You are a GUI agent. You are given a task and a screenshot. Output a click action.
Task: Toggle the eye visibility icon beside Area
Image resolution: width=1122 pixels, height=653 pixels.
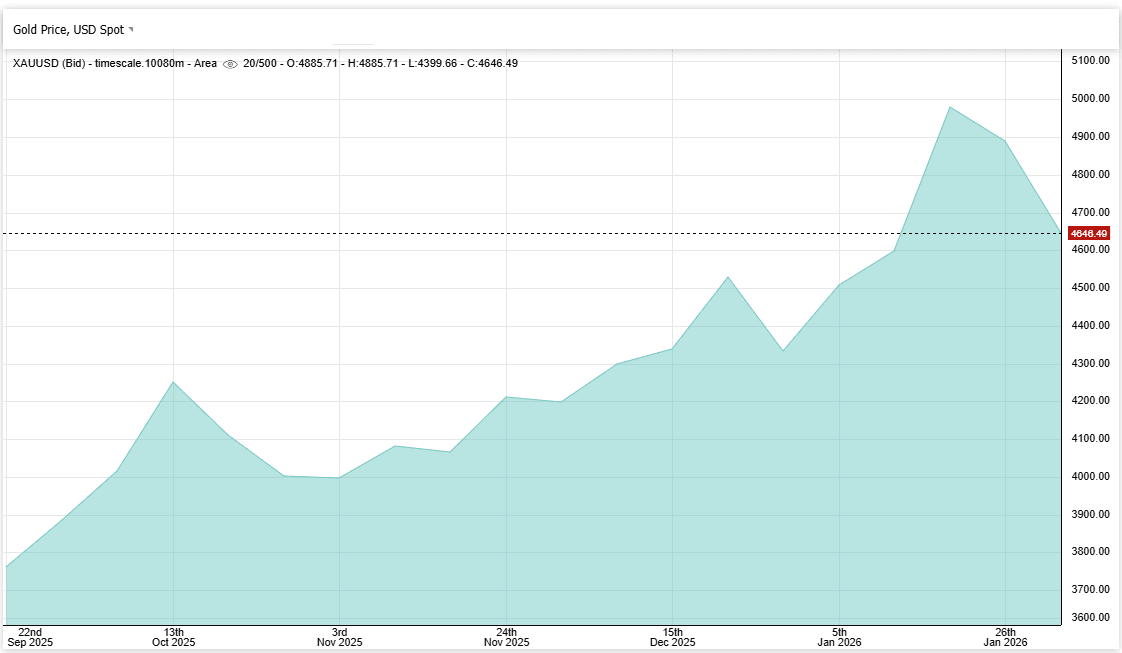230,64
